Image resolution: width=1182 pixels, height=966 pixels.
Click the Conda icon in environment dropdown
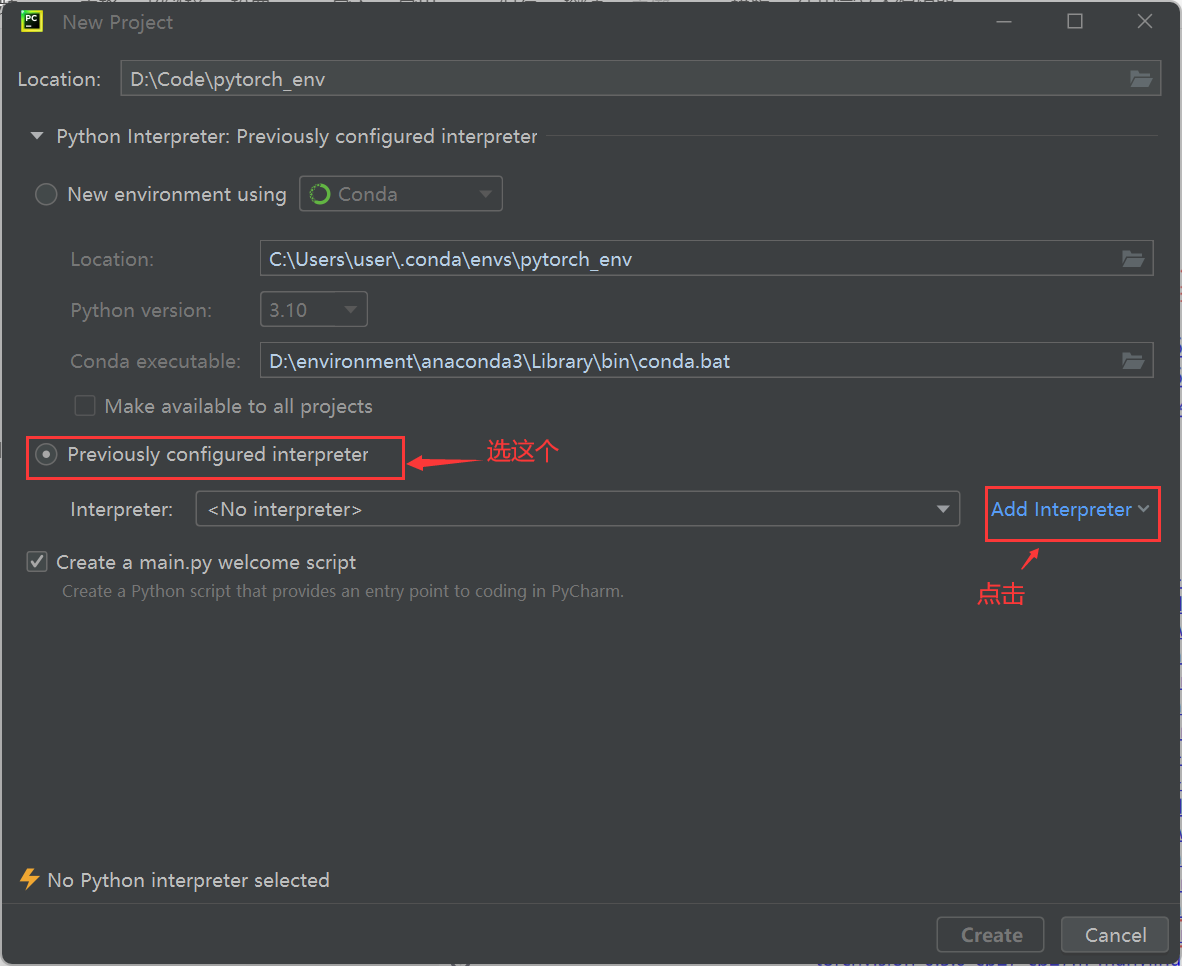320,195
